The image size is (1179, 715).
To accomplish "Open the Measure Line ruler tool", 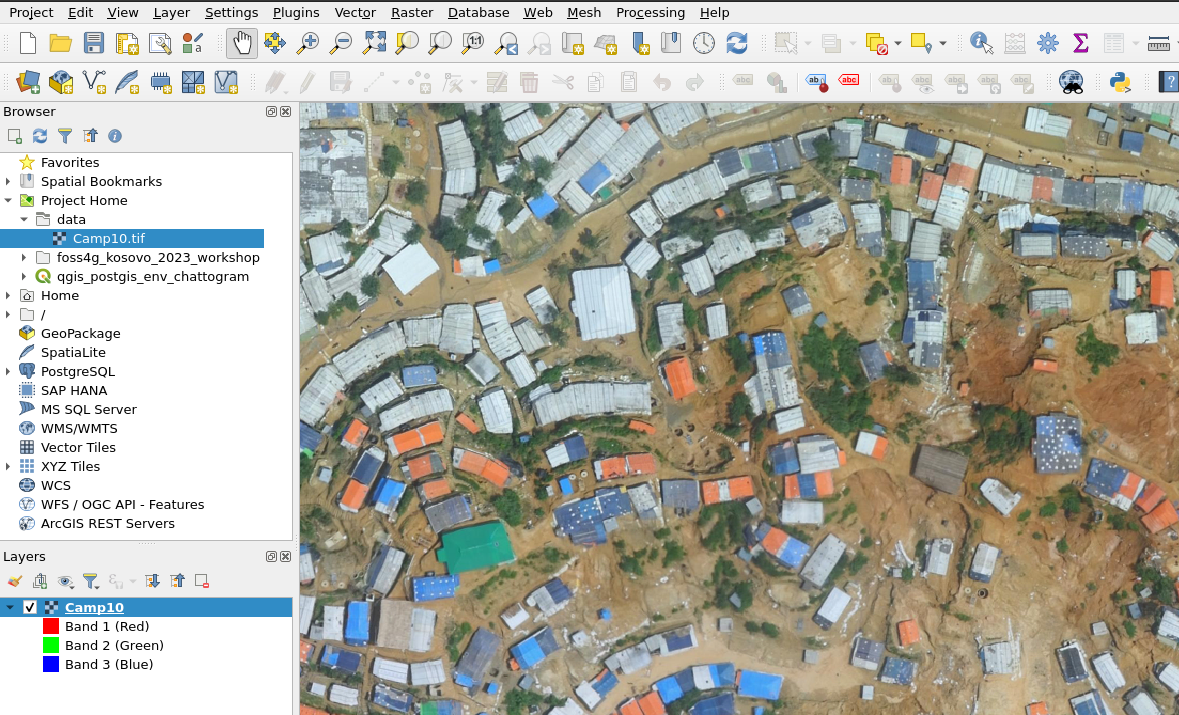I will 1158,43.
